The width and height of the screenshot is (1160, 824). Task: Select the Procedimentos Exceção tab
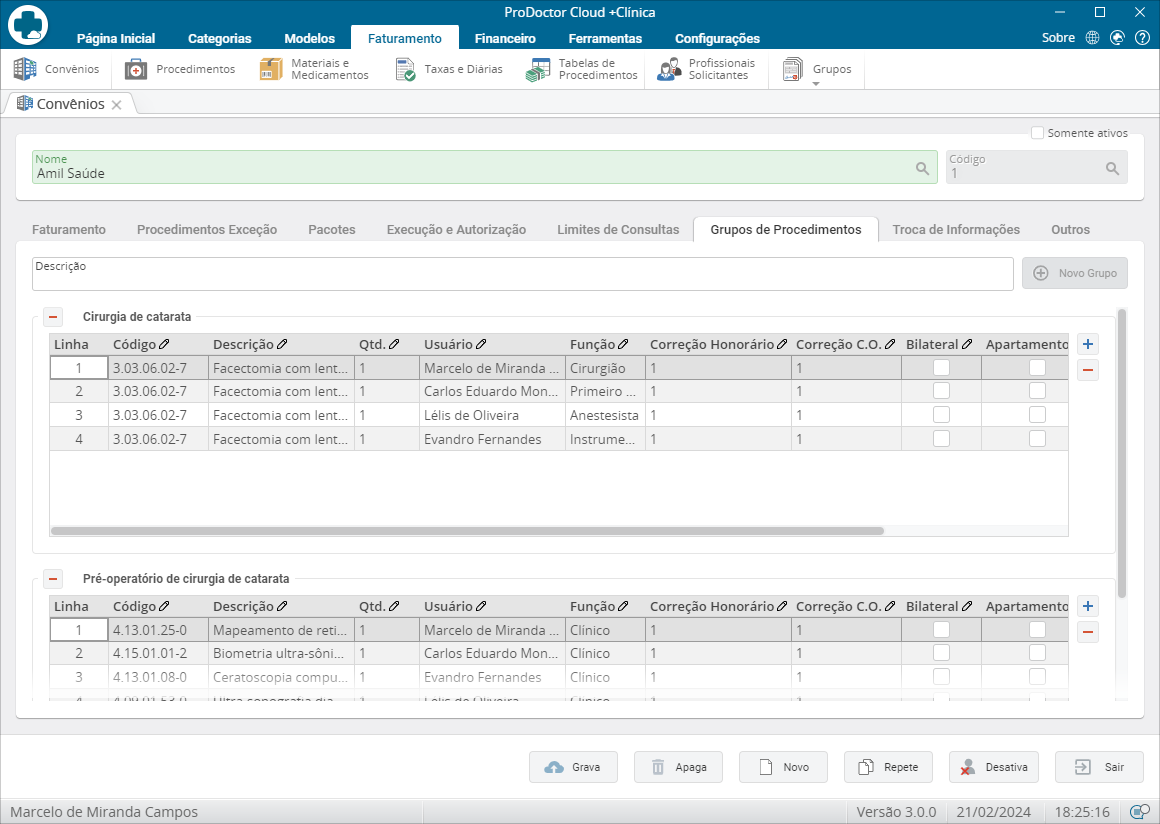pyautogui.click(x=207, y=229)
